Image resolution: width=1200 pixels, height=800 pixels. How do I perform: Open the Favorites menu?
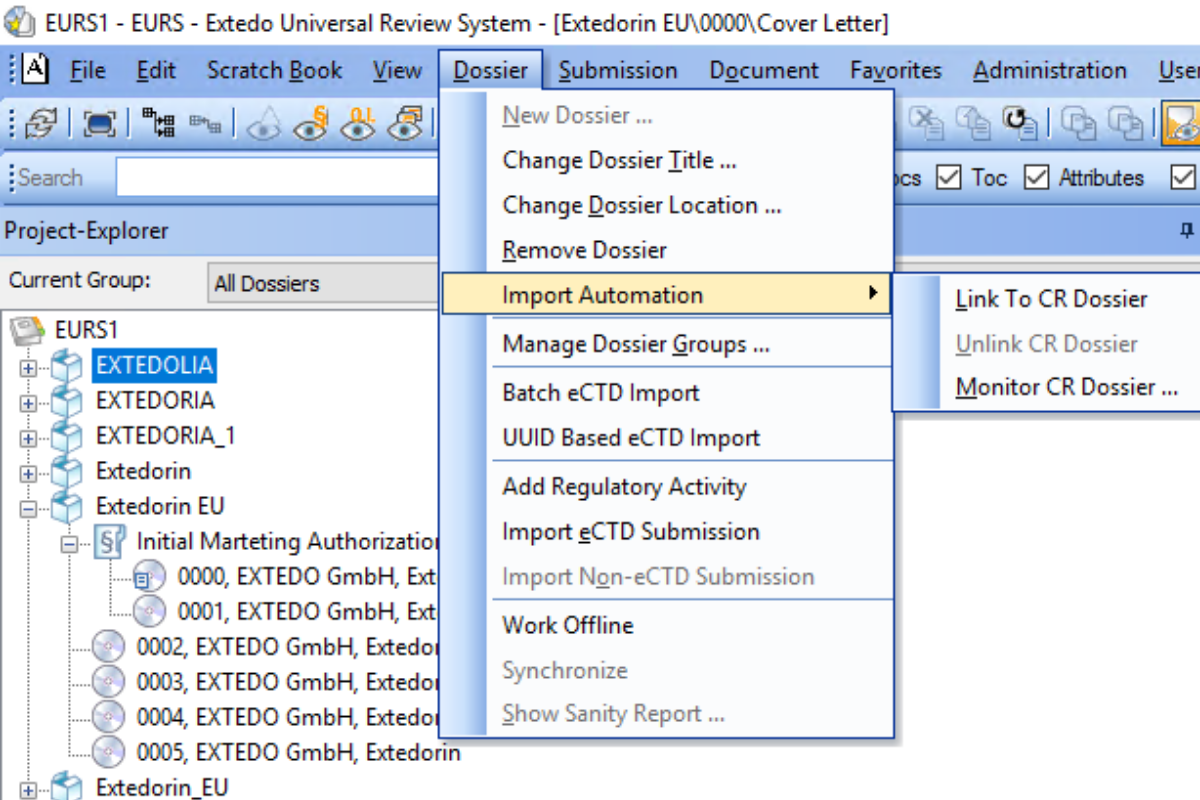pos(896,70)
